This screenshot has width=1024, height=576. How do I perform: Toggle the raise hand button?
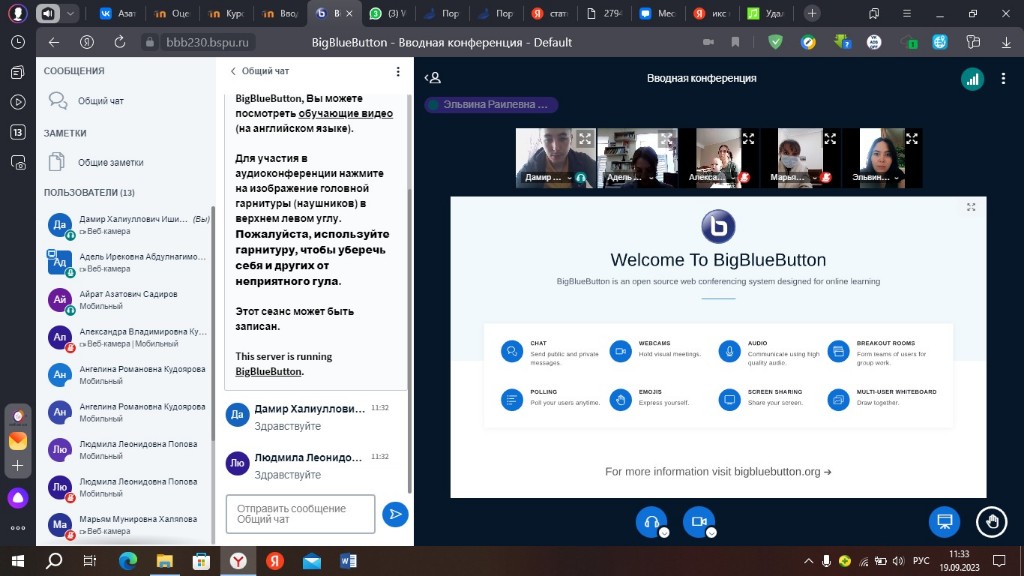[992, 521]
